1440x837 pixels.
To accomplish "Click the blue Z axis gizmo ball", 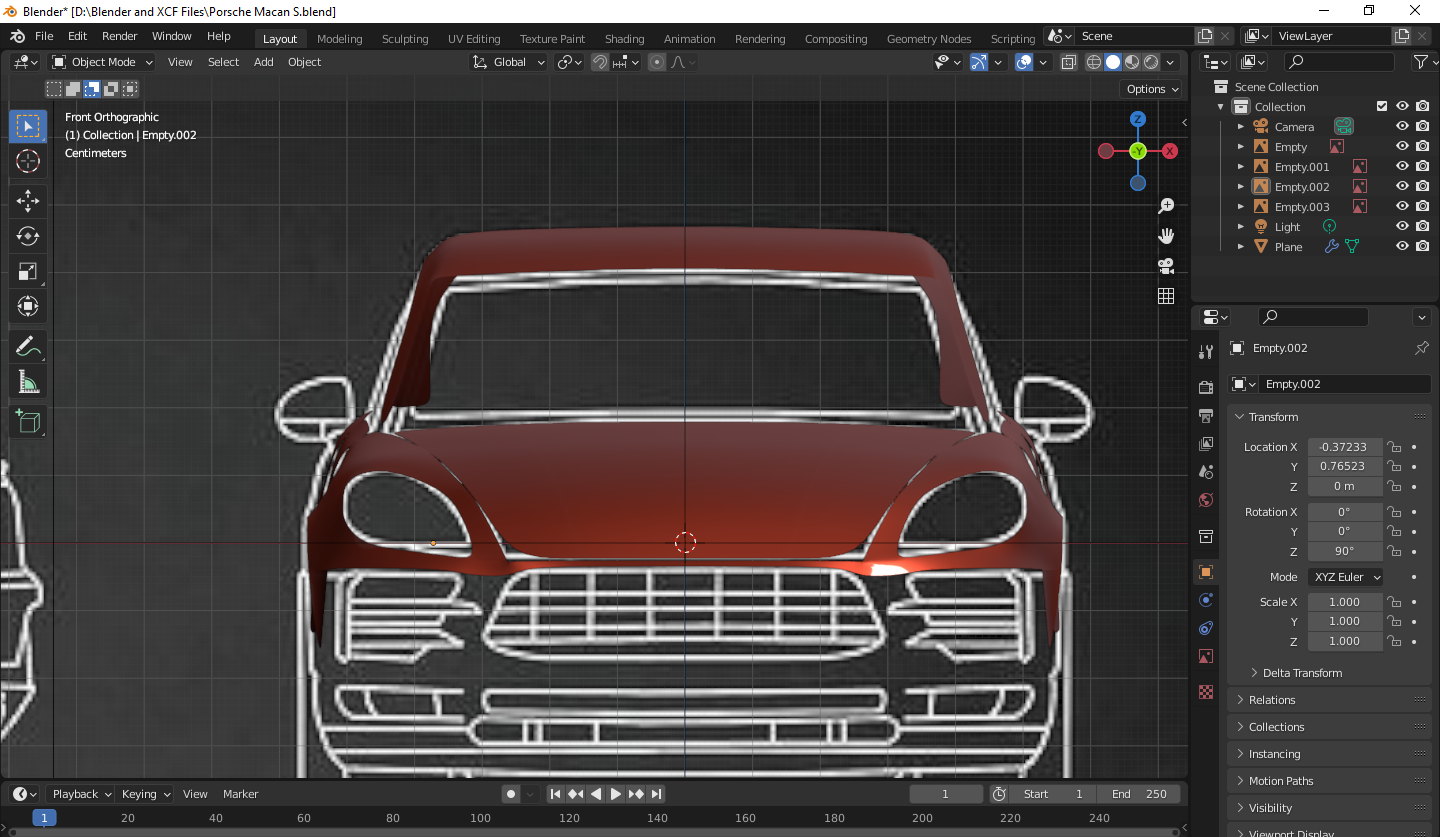I will pyautogui.click(x=1138, y=119).
